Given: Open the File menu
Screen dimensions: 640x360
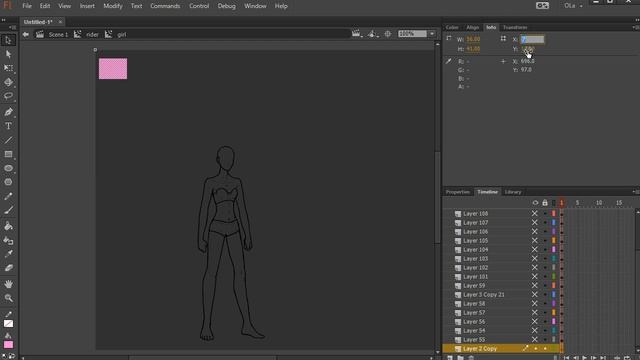Looking at the screenshot, I should coord(27,6).
